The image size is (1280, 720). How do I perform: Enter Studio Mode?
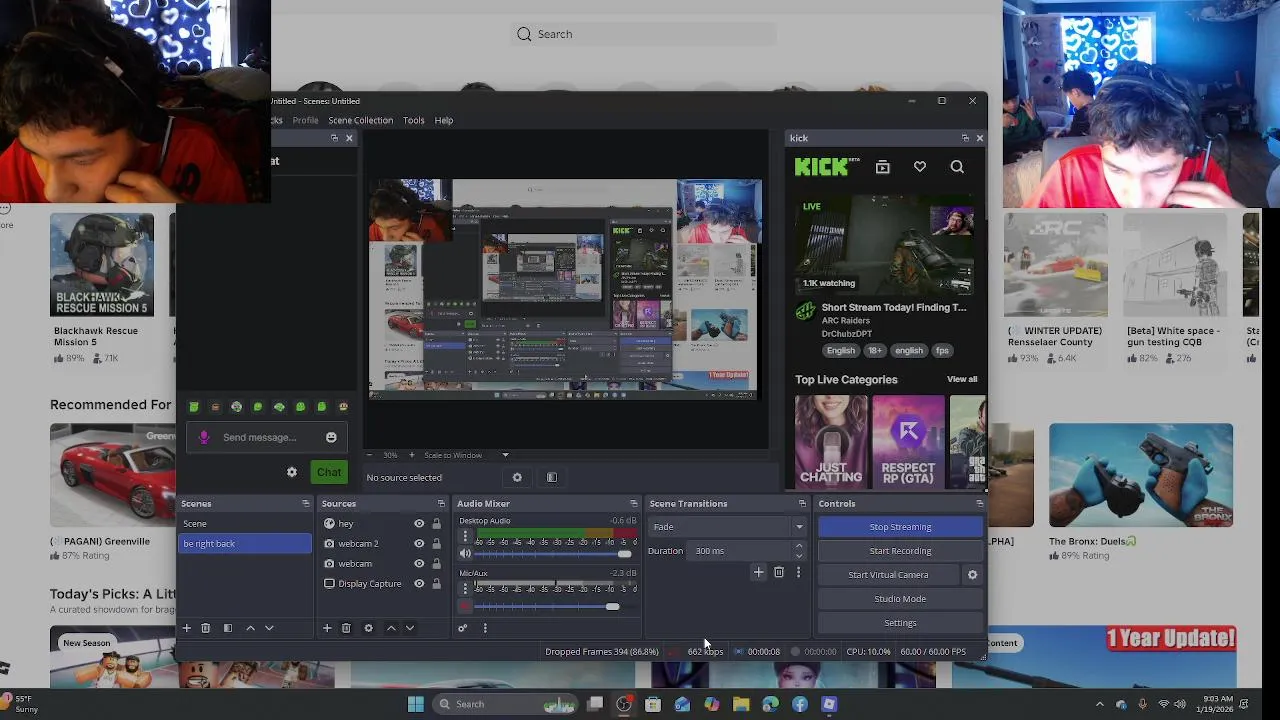900,599
